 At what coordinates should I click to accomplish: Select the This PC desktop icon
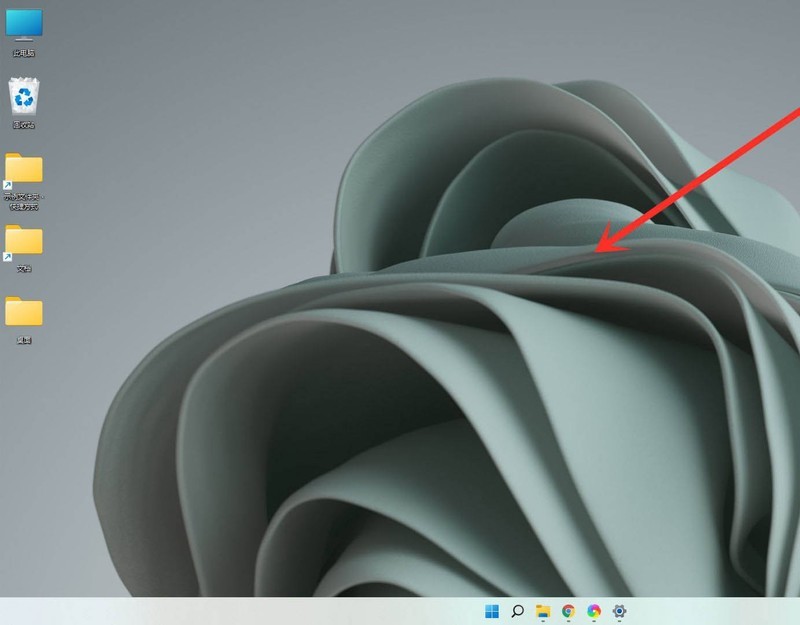pos(24,24)
